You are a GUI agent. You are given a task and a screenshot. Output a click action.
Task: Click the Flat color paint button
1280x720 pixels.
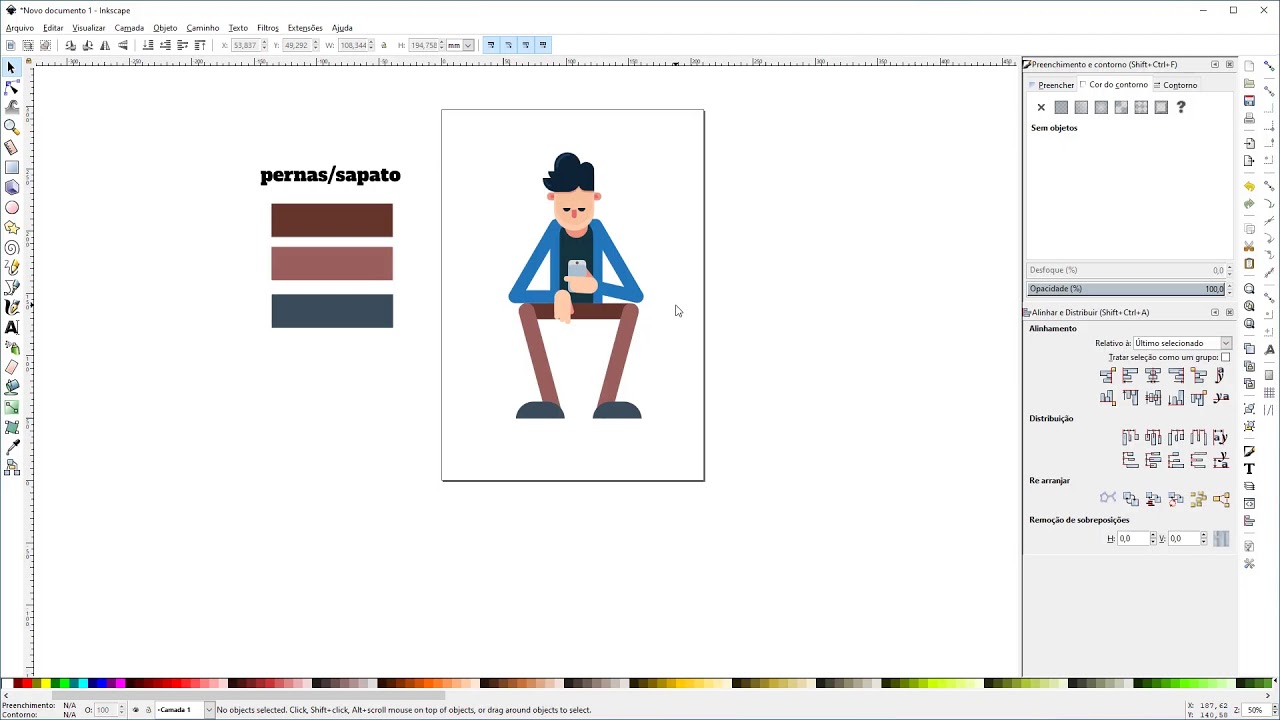[1061, 107]
